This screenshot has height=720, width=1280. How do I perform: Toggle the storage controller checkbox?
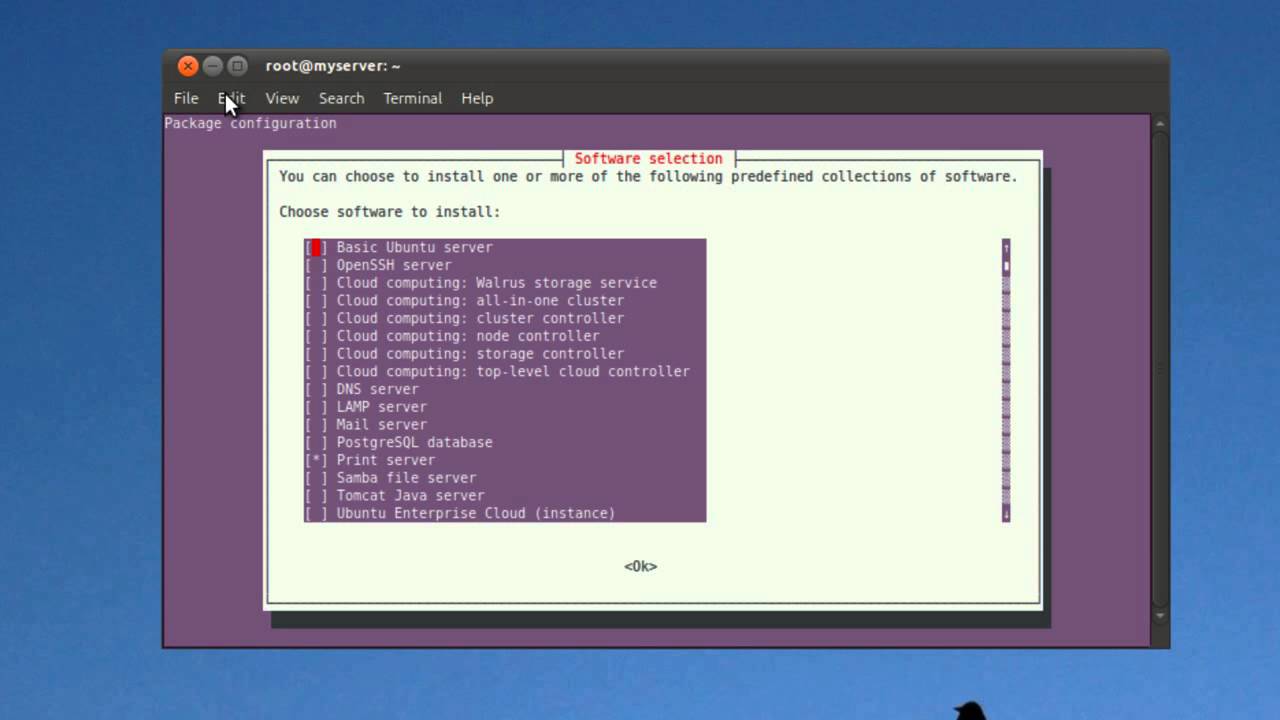(x=316, y=354)
